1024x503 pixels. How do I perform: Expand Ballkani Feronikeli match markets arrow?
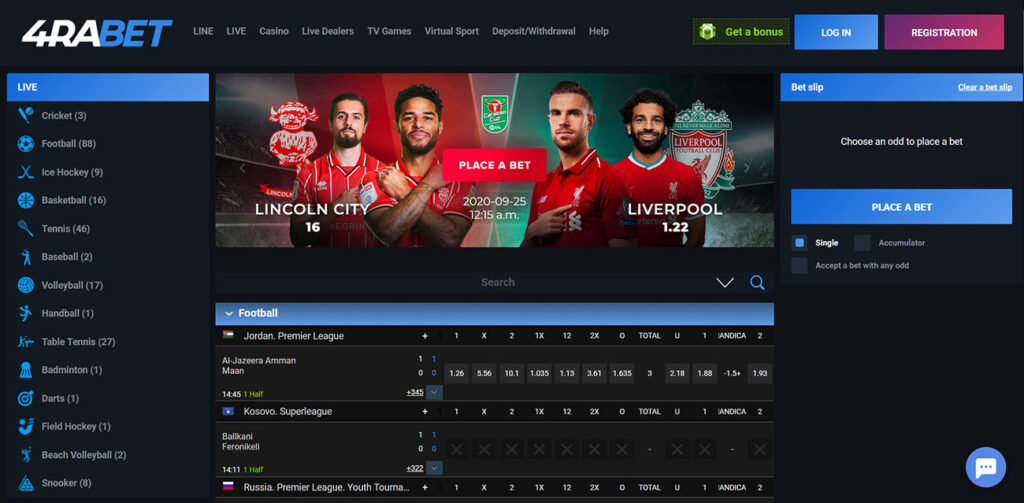(434, 468)
